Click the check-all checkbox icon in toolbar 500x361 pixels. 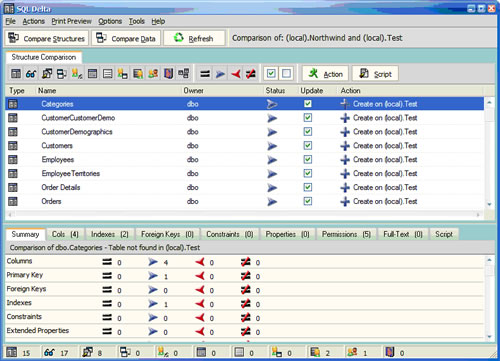click(x=271, y=74)
